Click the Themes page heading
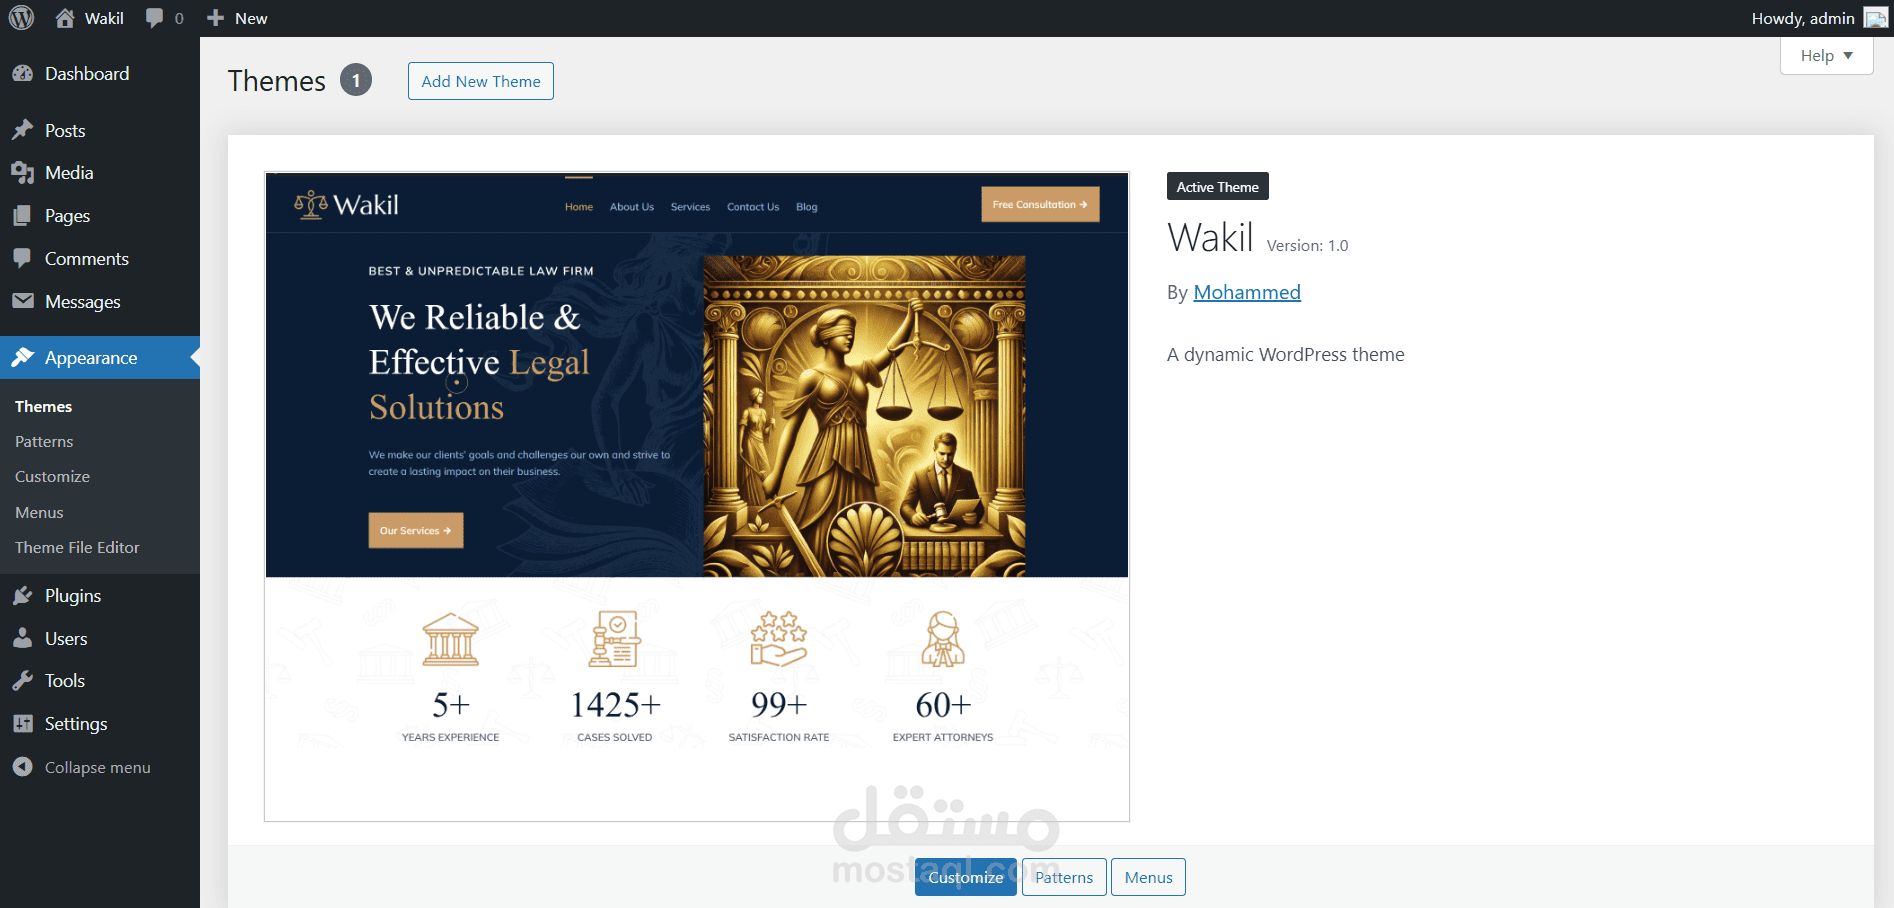 [277, 81]
